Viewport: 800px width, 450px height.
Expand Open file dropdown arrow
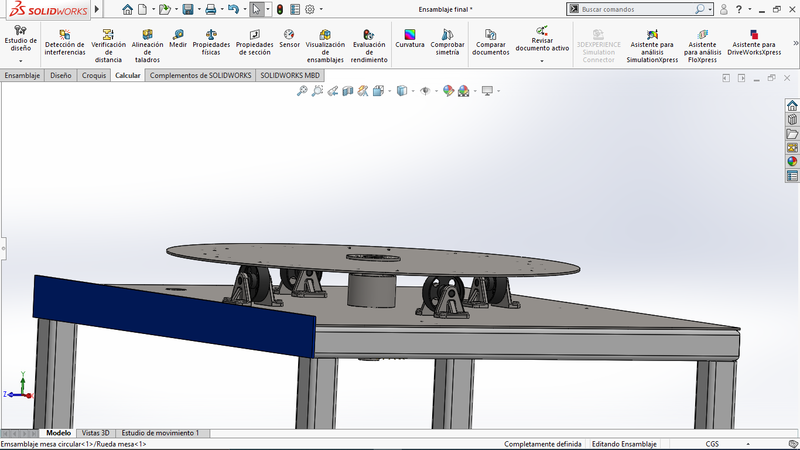tap(176, 9)
